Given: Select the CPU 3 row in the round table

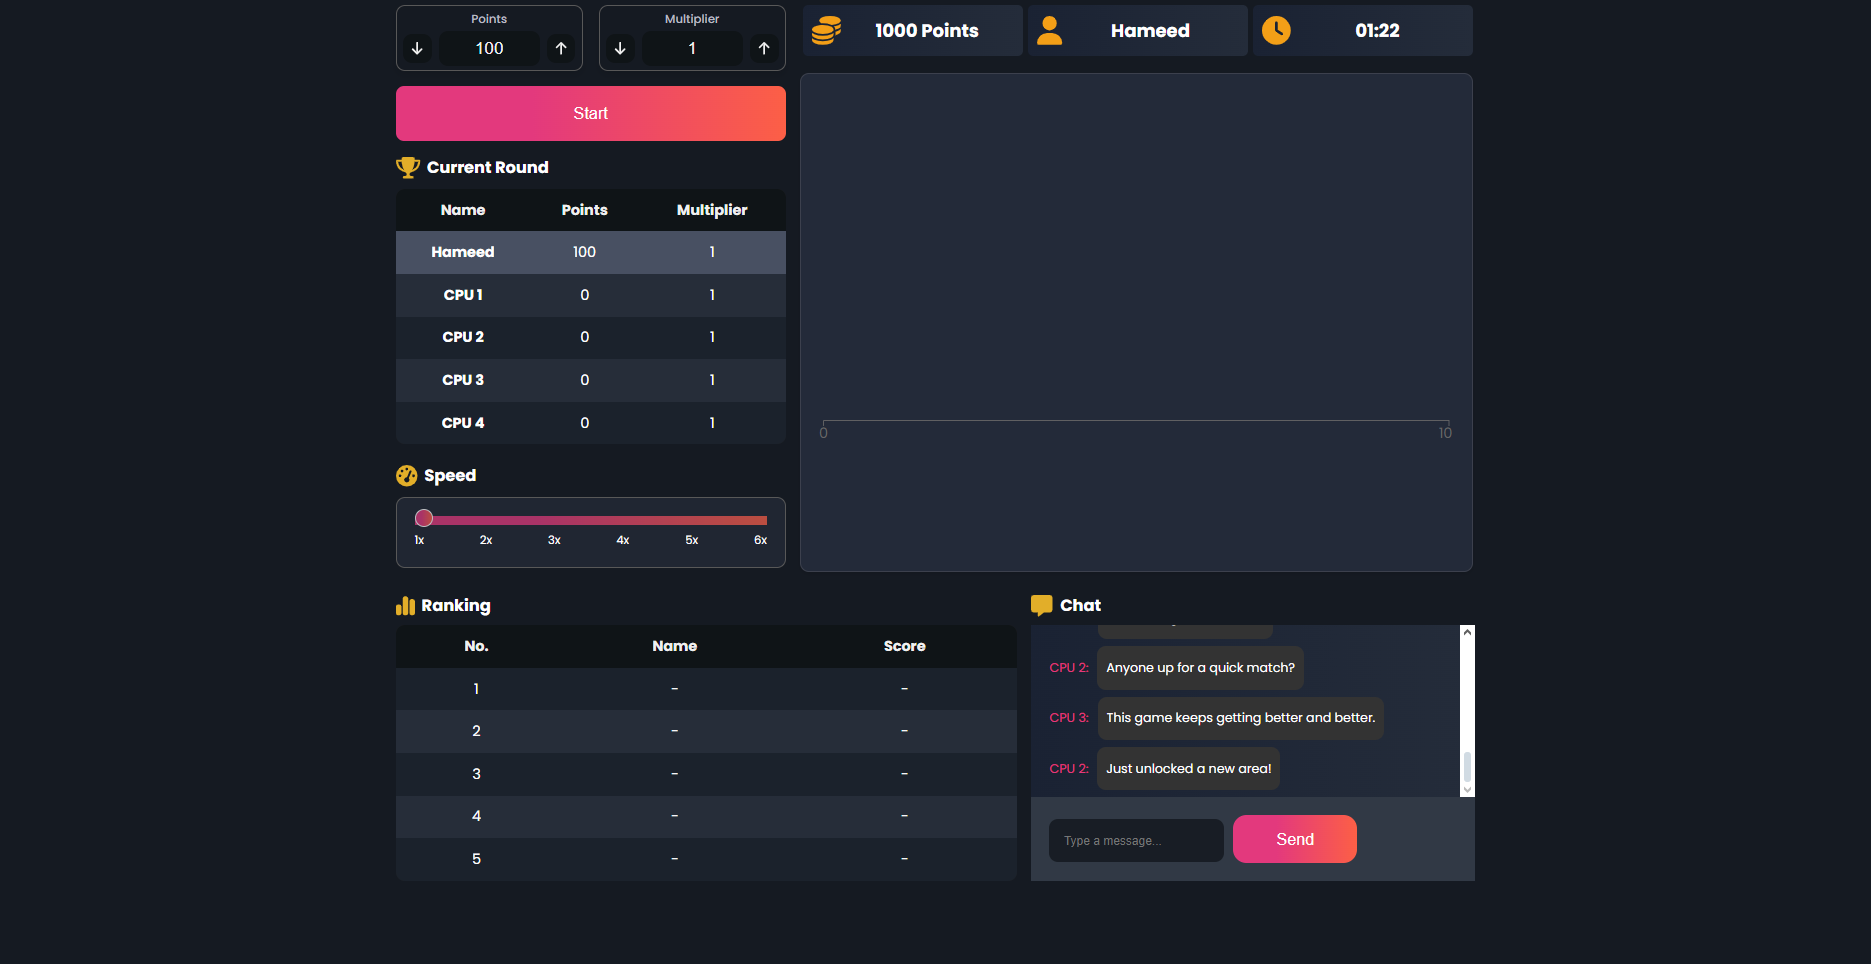Looking at the screenshot, I should (x=590, y=380).
